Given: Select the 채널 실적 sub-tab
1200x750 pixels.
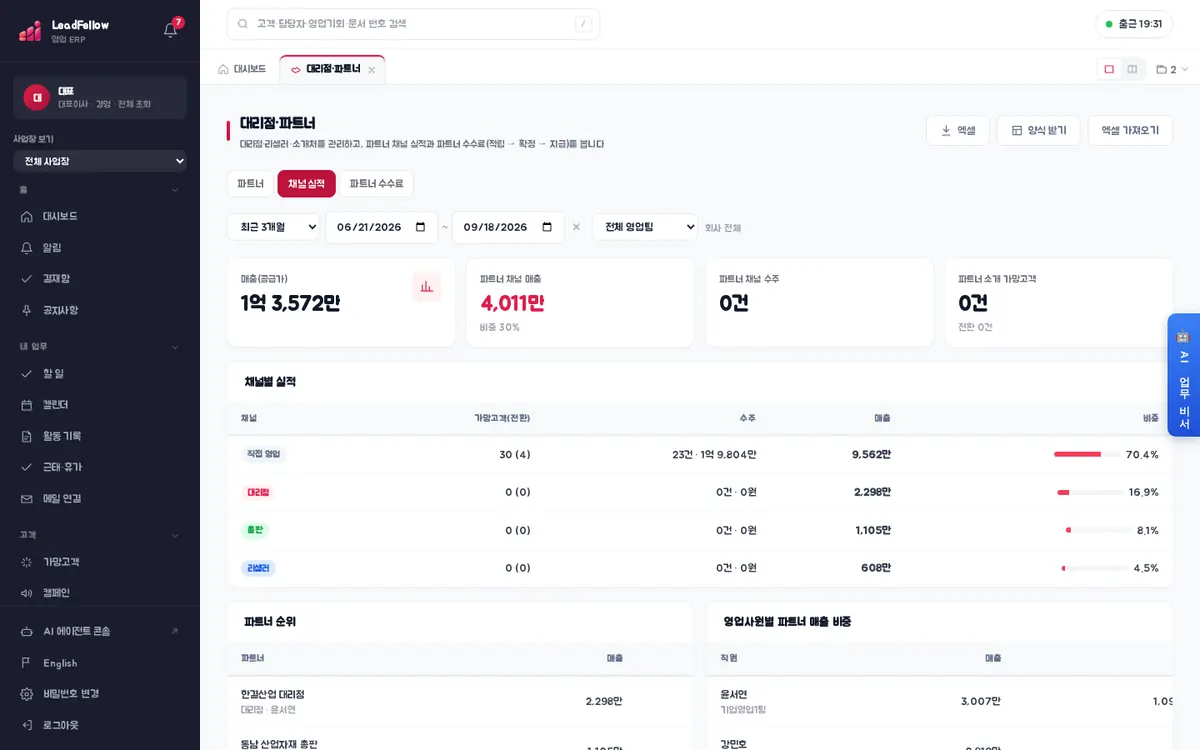Looking at the screenshot, I should [306, 184].
